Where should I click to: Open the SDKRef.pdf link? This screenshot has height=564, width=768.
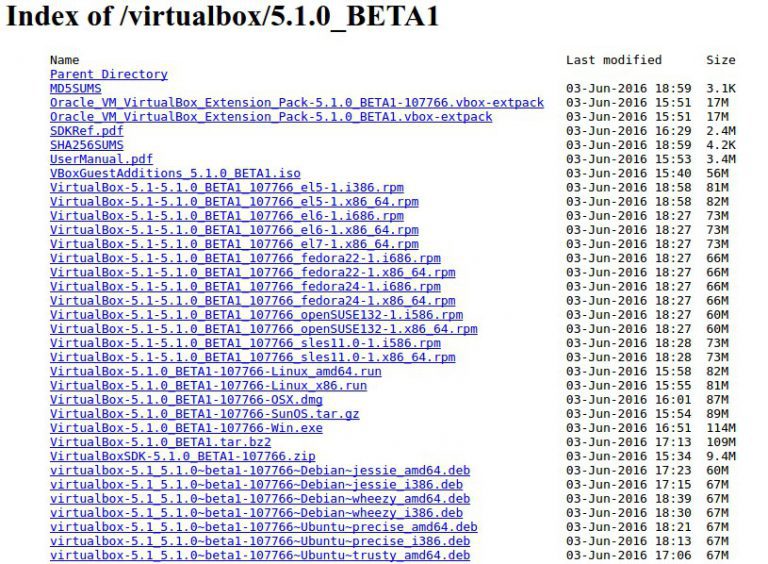pyautogui.click(x=87, y=131)
